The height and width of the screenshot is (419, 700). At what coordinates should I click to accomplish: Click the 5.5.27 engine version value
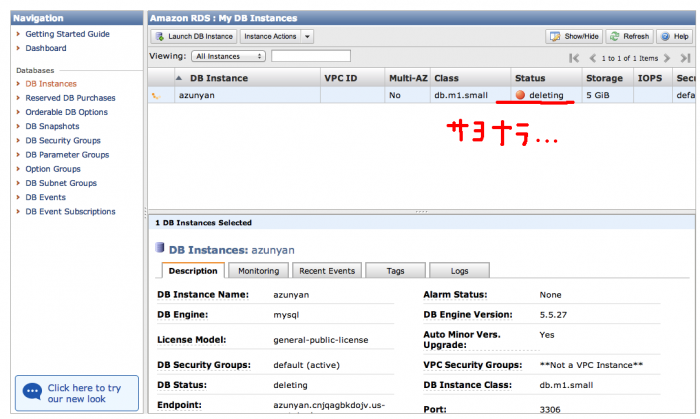pos(553,315)
